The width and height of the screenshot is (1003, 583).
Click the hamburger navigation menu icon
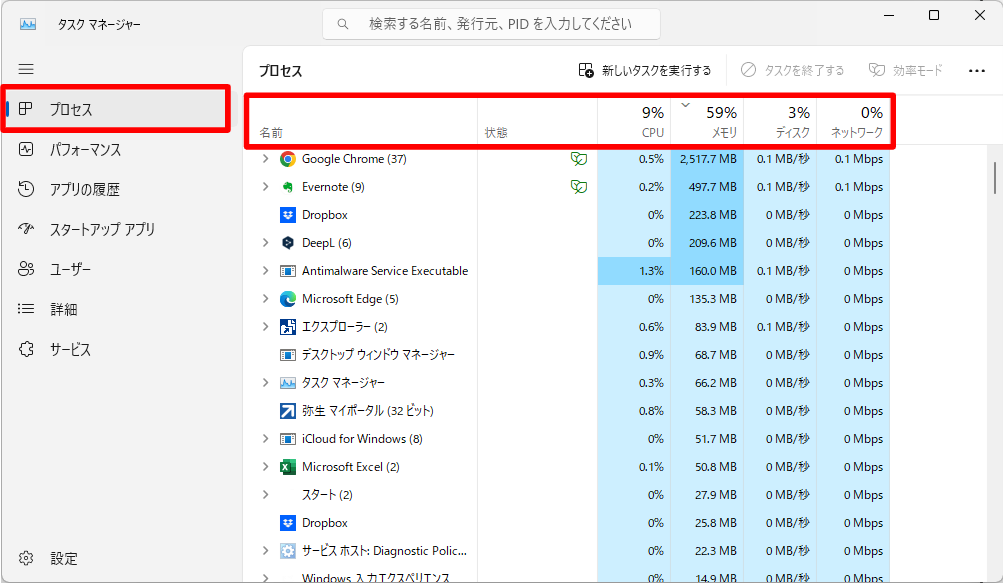pyautogui.click(x=26, y=69)
